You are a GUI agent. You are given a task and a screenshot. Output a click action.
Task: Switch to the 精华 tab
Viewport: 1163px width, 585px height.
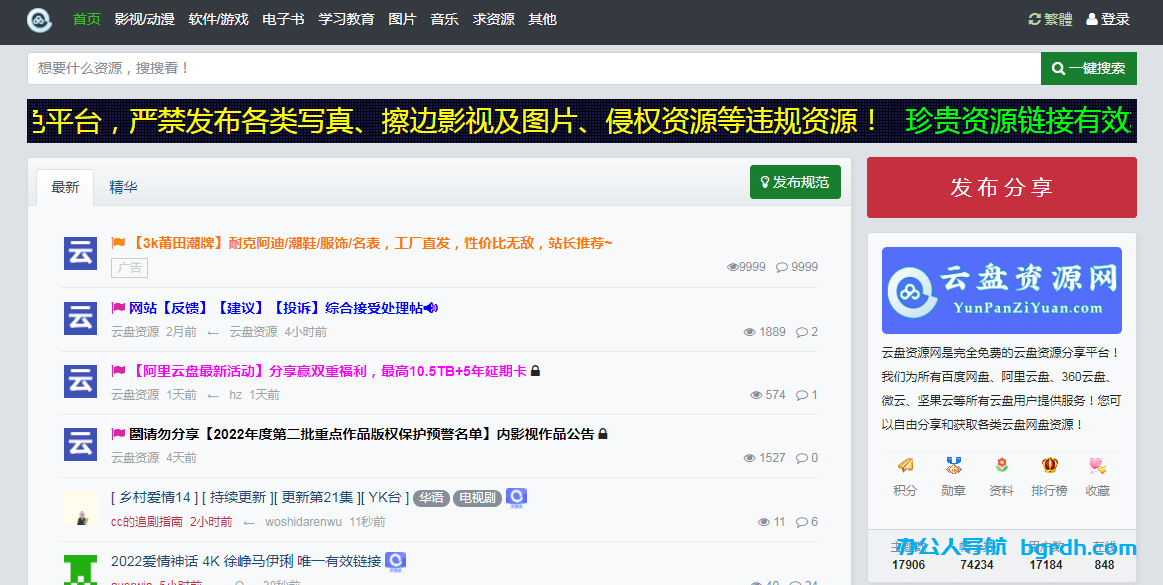tap(123, 187)
